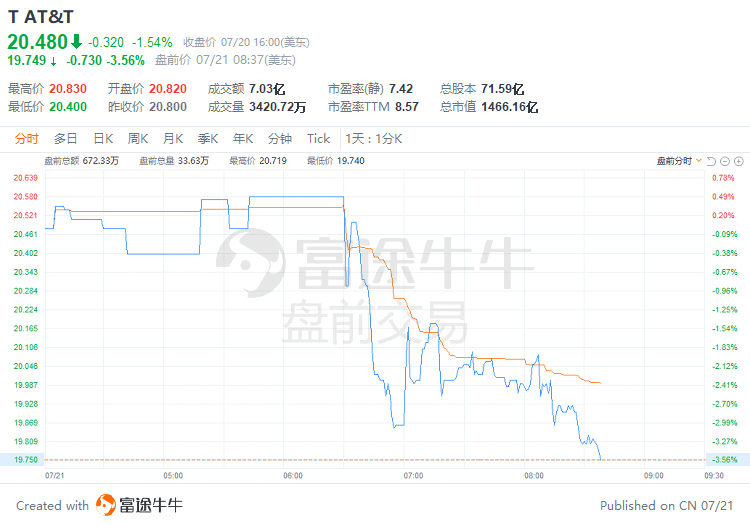Switch to the 多日 tab
750x526 pixels.
(66, 138)
